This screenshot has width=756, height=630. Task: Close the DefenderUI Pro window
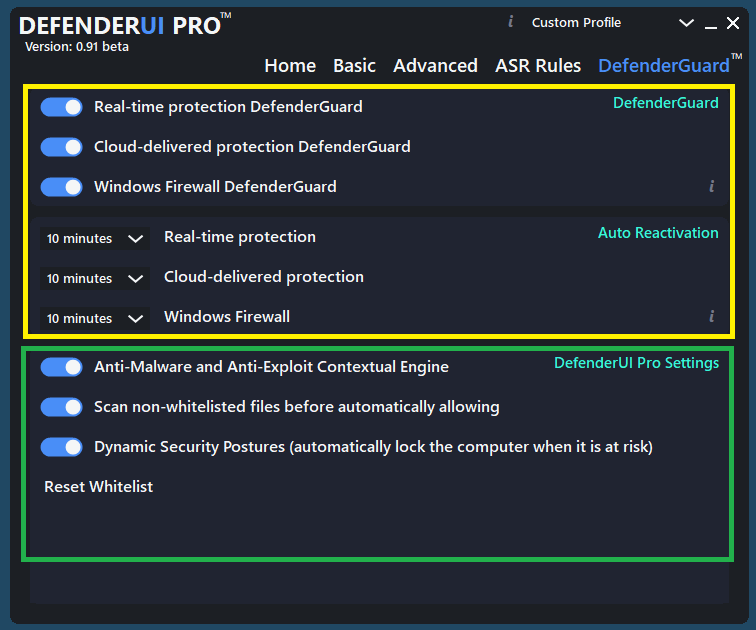(732, 23)
